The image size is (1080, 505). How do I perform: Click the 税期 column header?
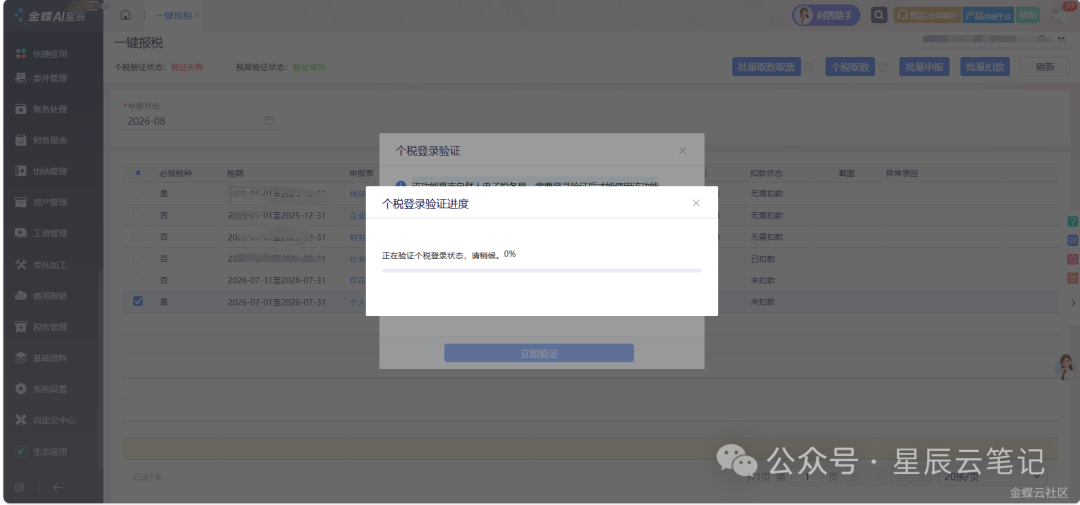click(236, 173)
